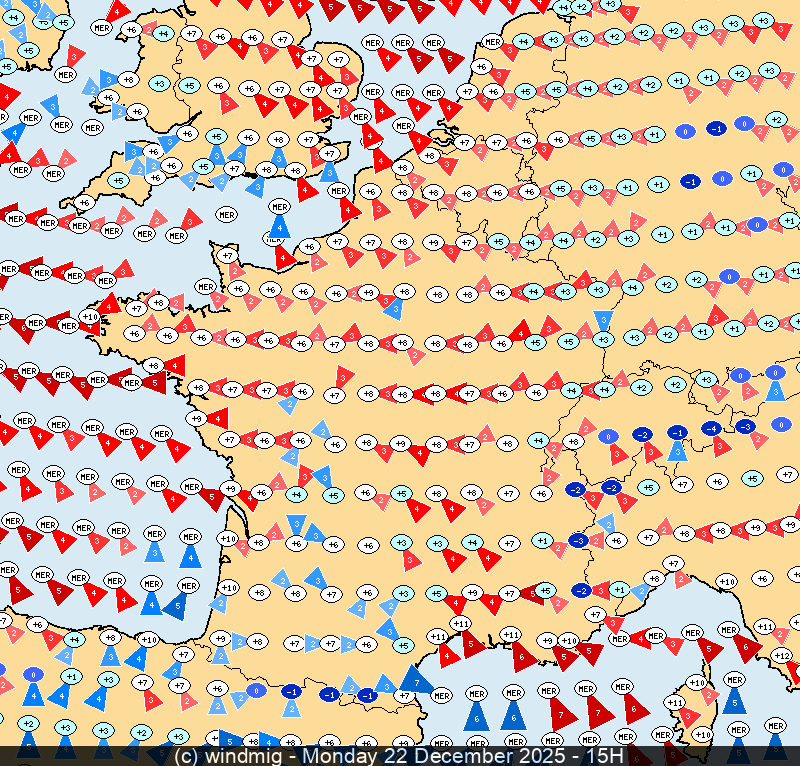Click +10 label on Brittany's western tip
Screen dimensions: 800x766
[89, 317]
